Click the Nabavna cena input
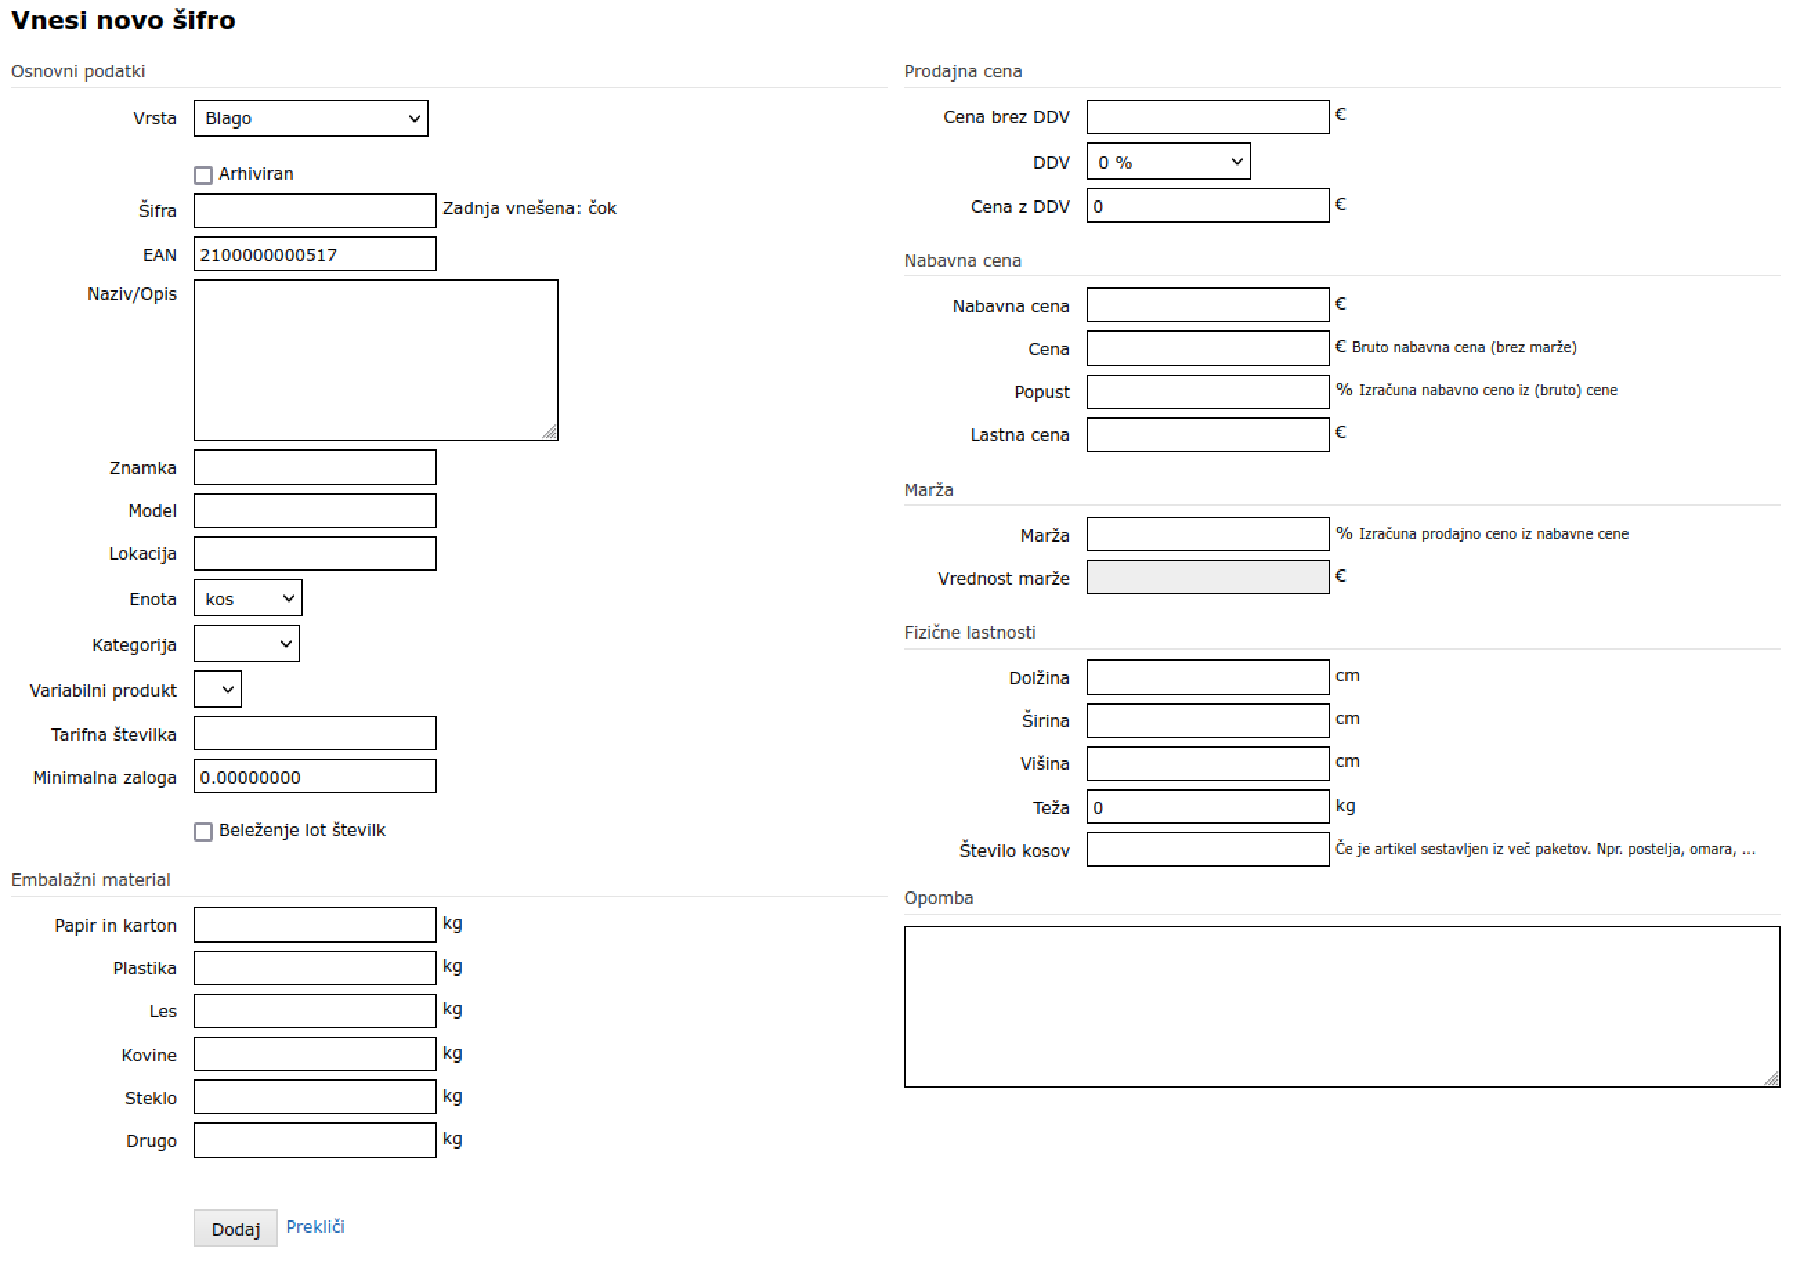 tap(1208, 306)
